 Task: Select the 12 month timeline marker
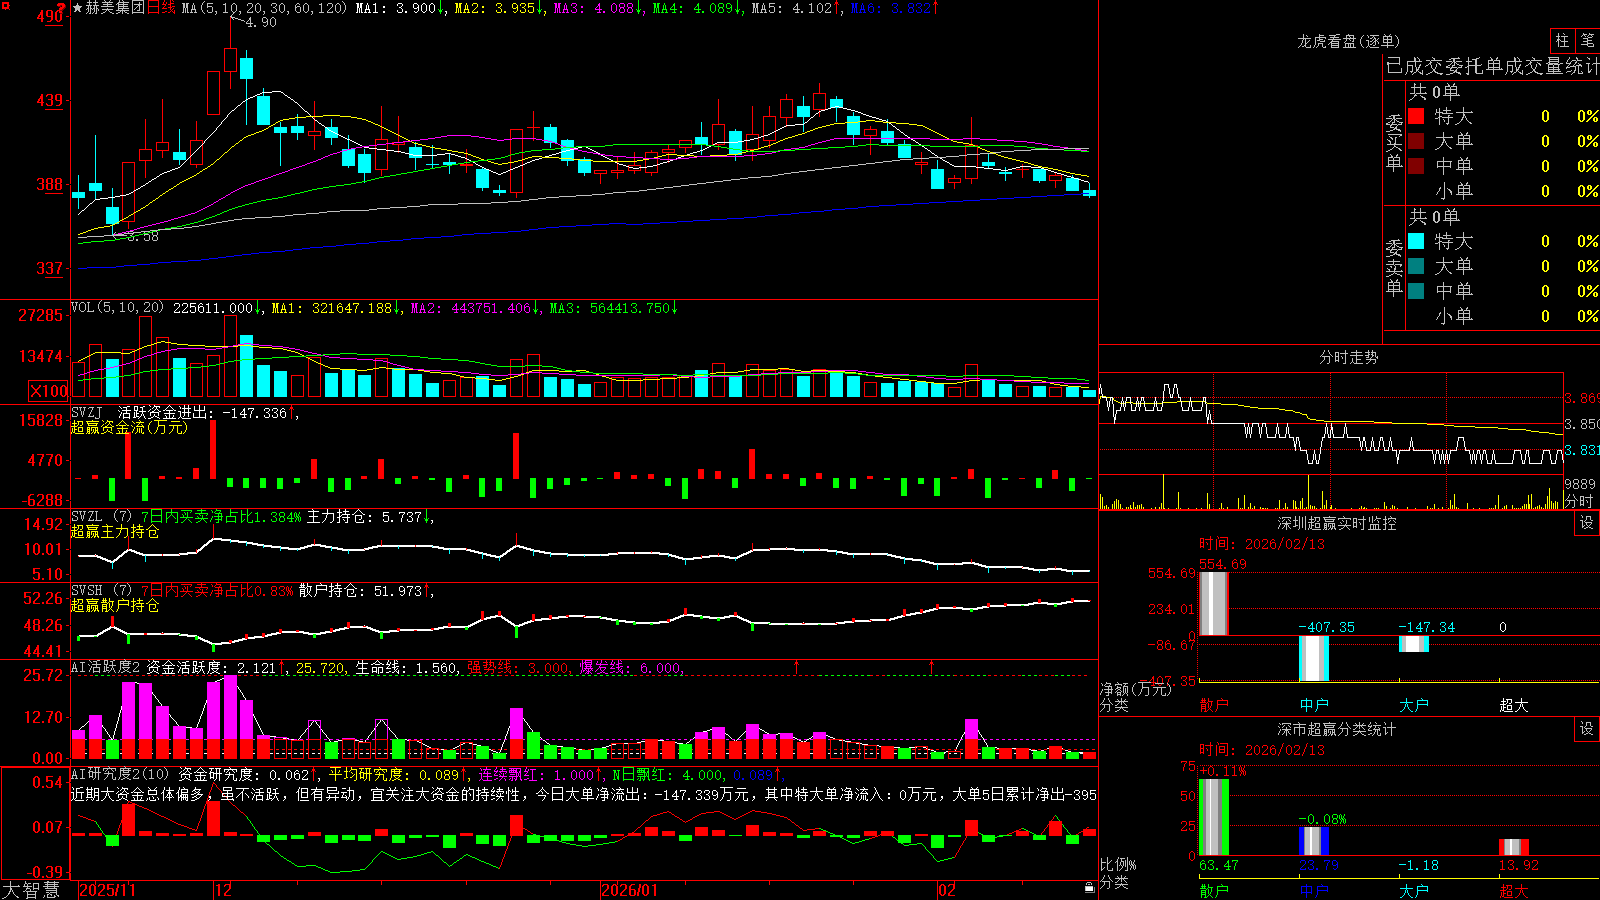tap(224, 890)
